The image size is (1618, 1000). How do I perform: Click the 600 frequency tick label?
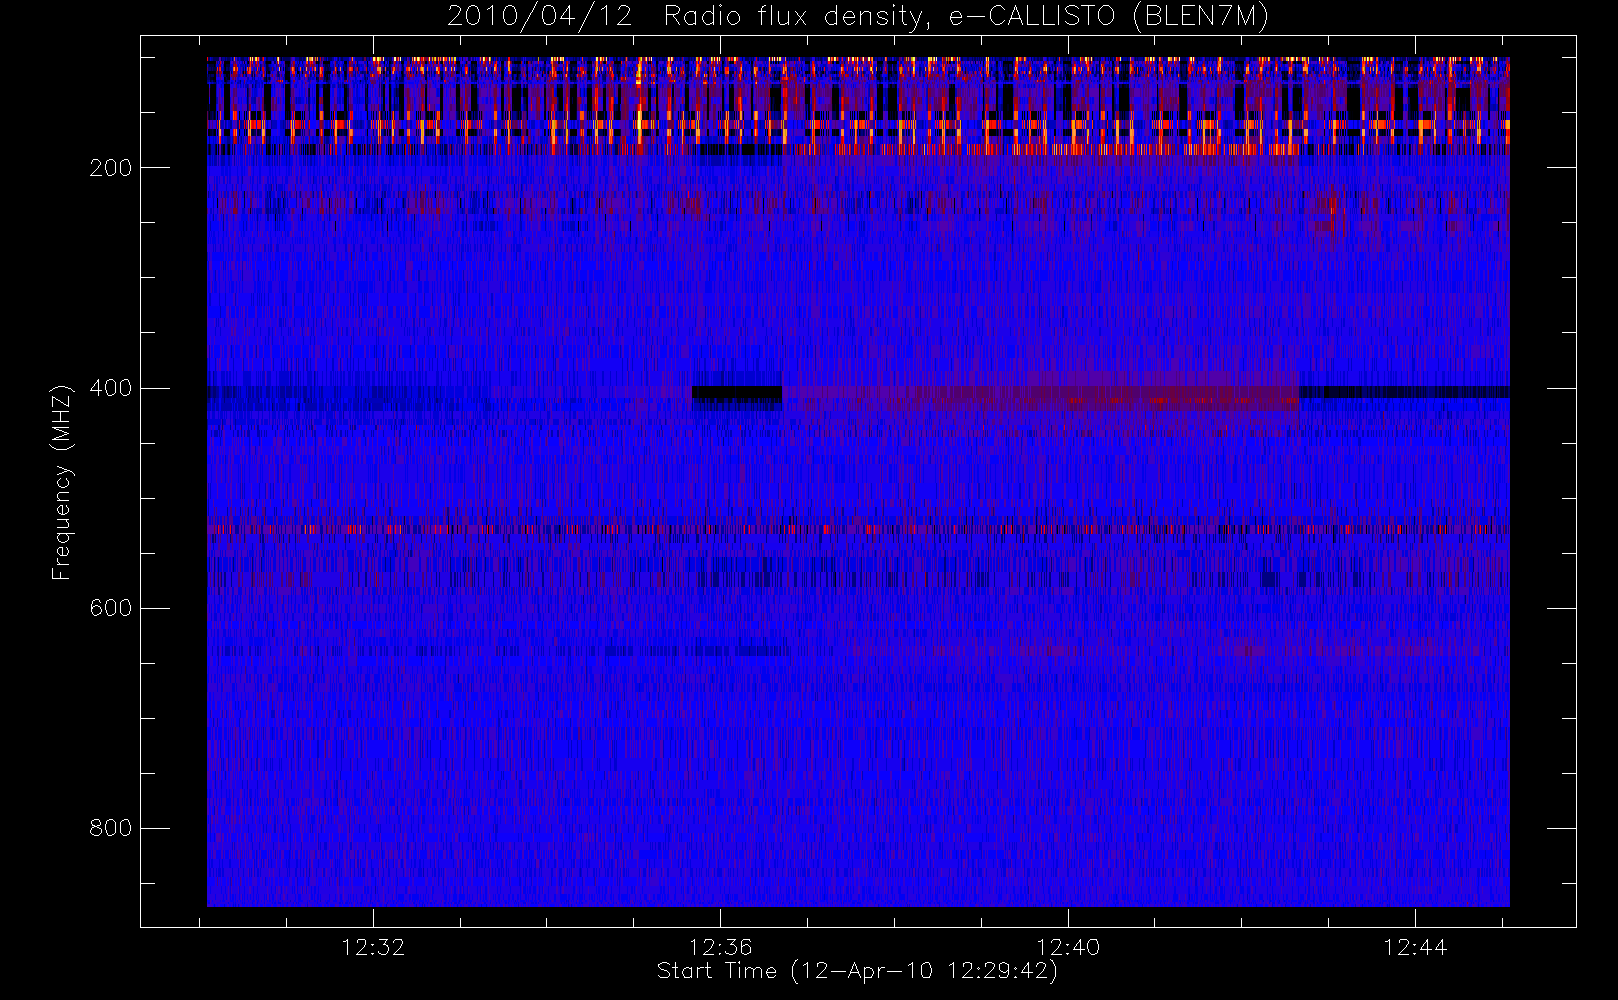(110, 608)
